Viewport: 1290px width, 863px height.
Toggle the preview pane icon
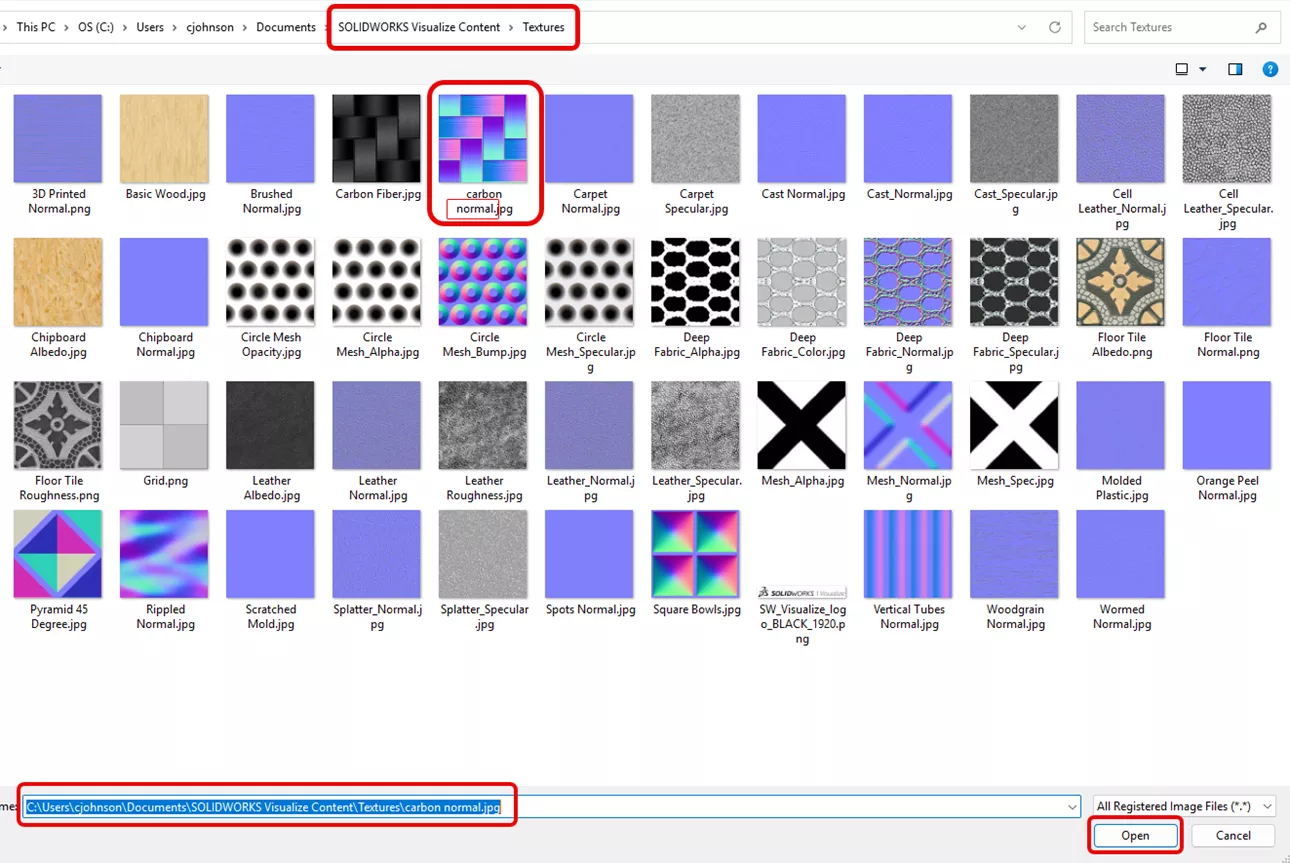coord(1235,69)
